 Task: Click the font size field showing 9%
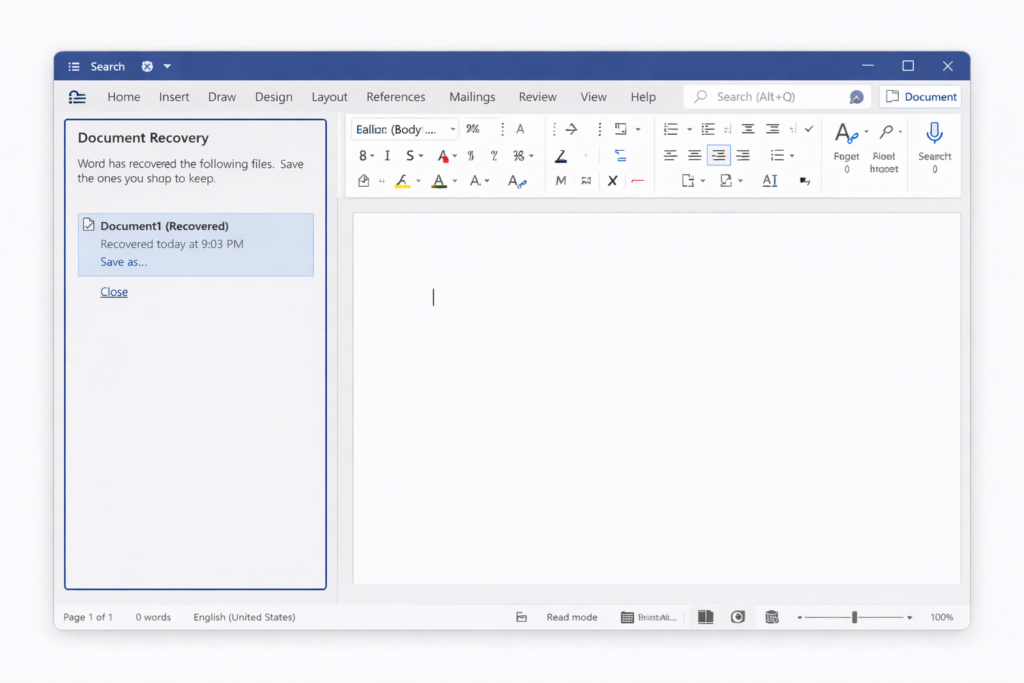(473, 129)
